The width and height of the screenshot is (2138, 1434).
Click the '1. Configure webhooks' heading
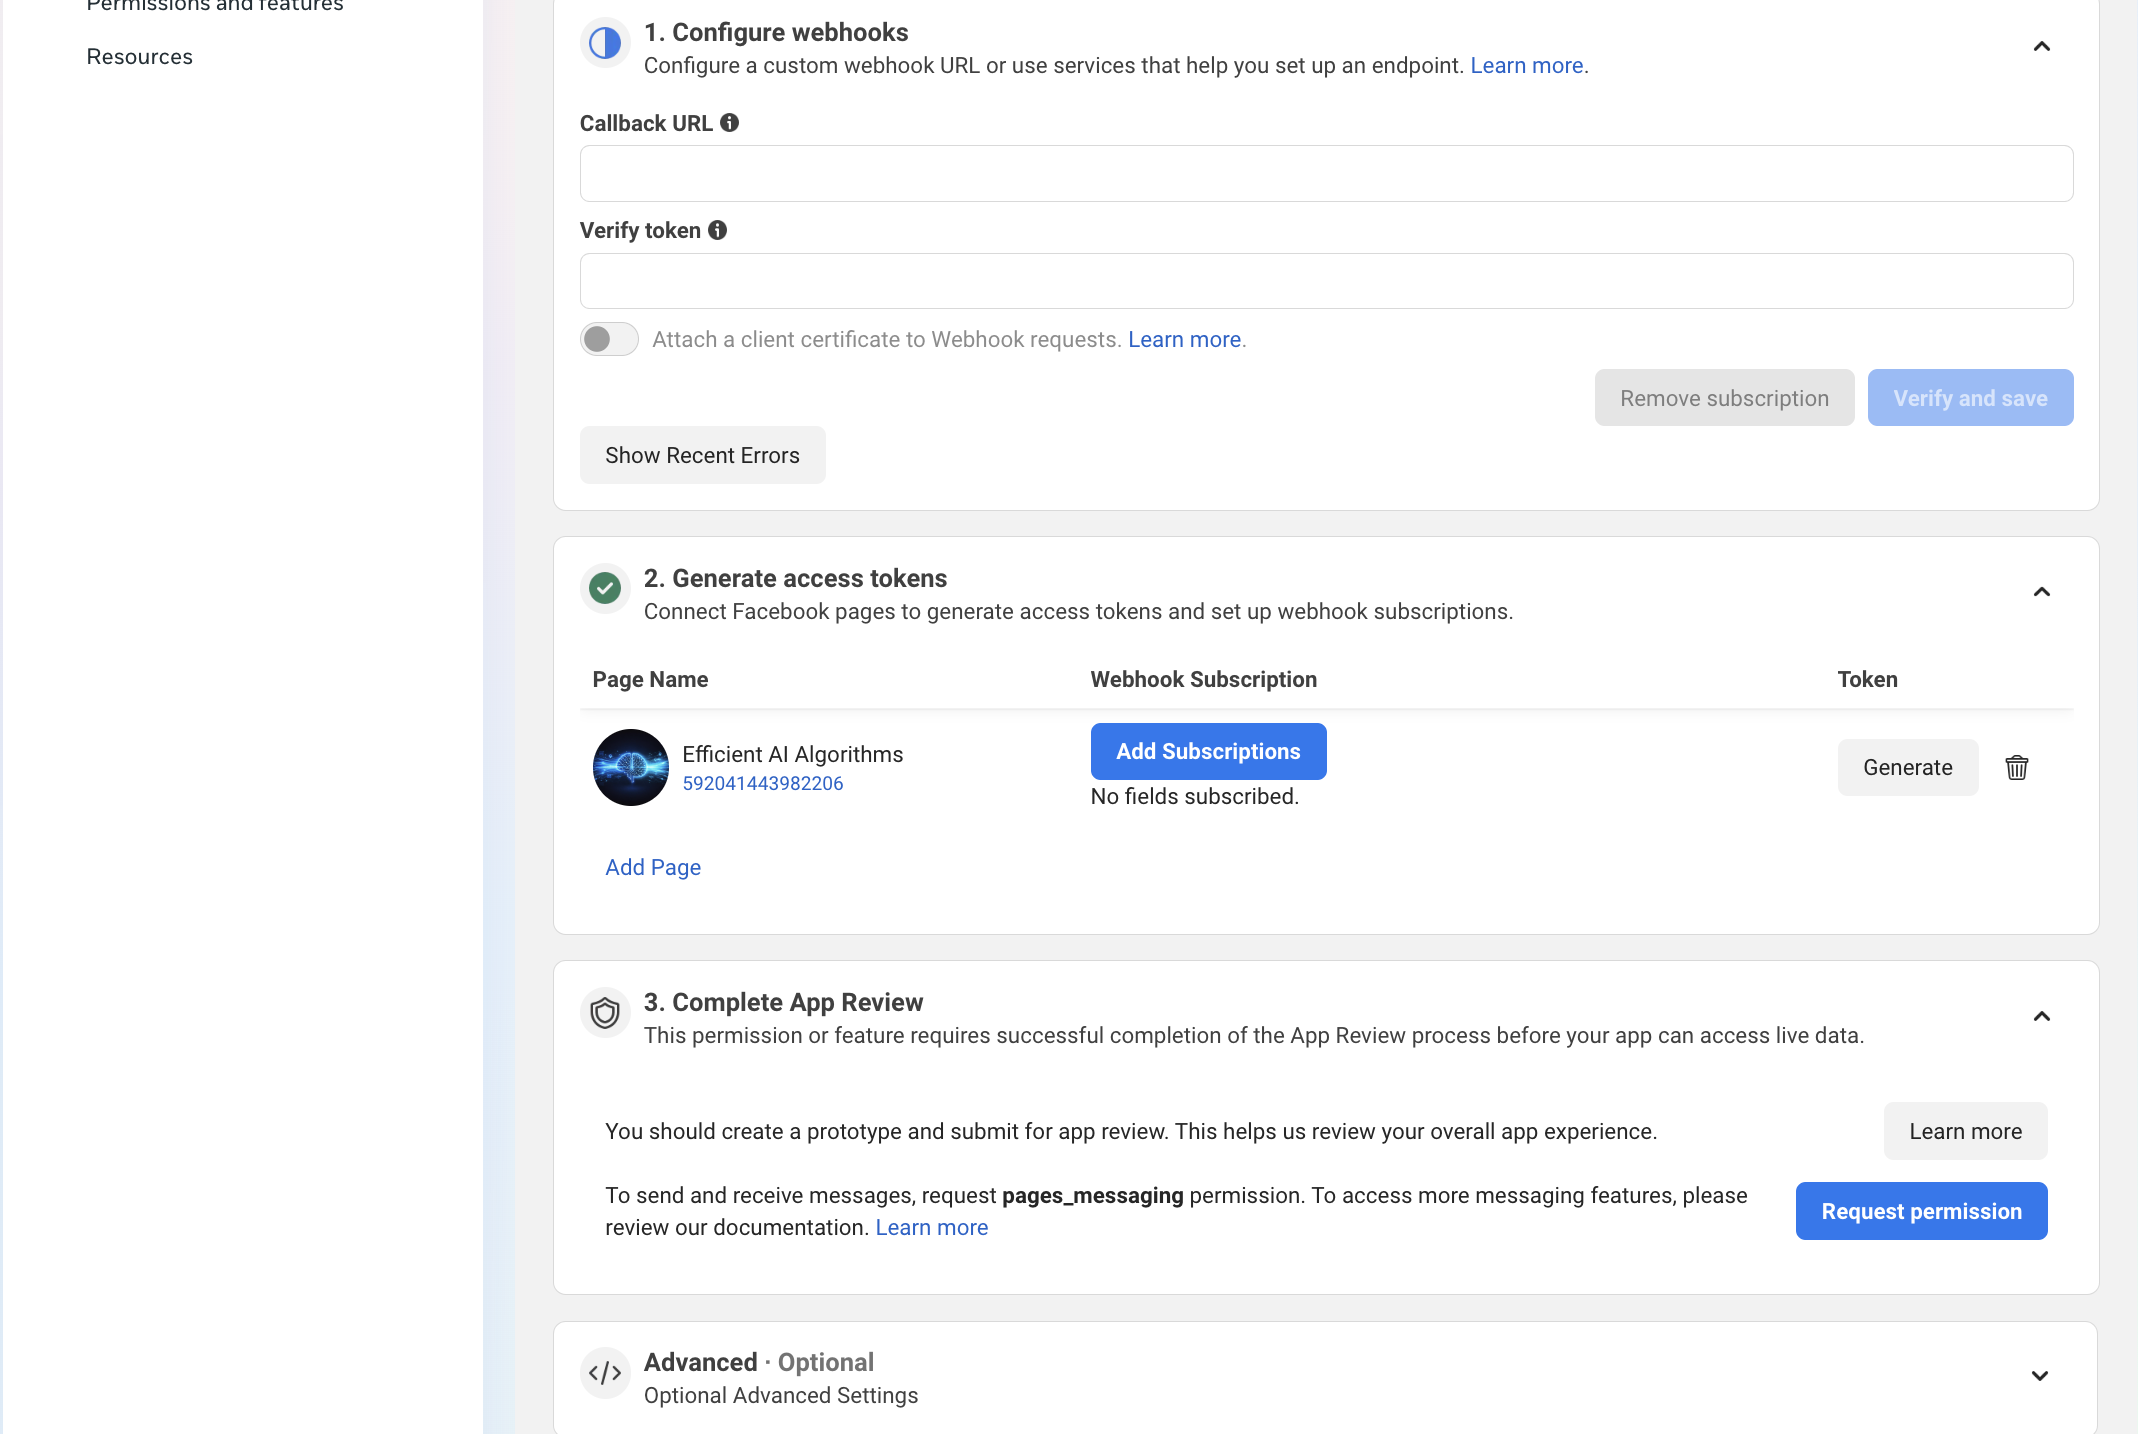[x=776, y=32]
